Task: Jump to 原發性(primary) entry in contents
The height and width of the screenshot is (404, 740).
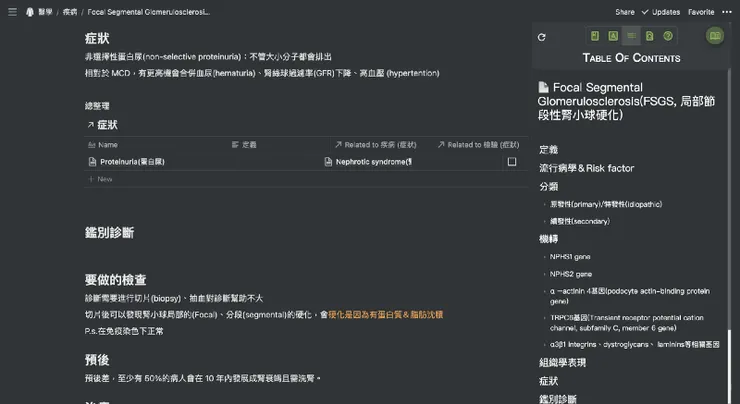Action: click(x=605, y=204)
